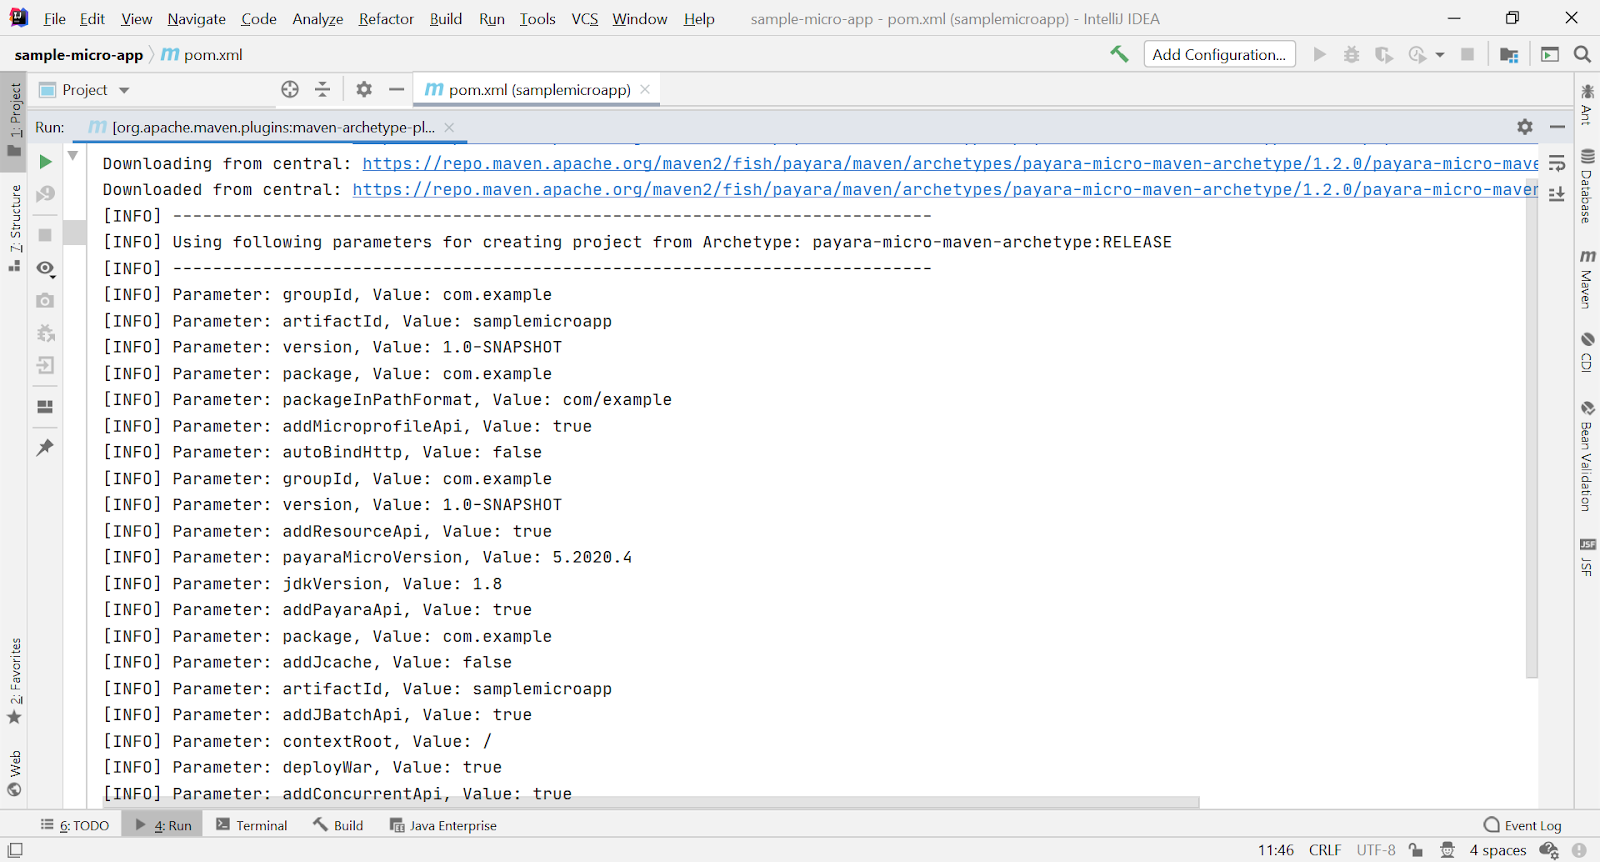The image size is (1600, 862).
Task: Click the restore layout icon in Run panel
Action: click(x=45, y=407)
